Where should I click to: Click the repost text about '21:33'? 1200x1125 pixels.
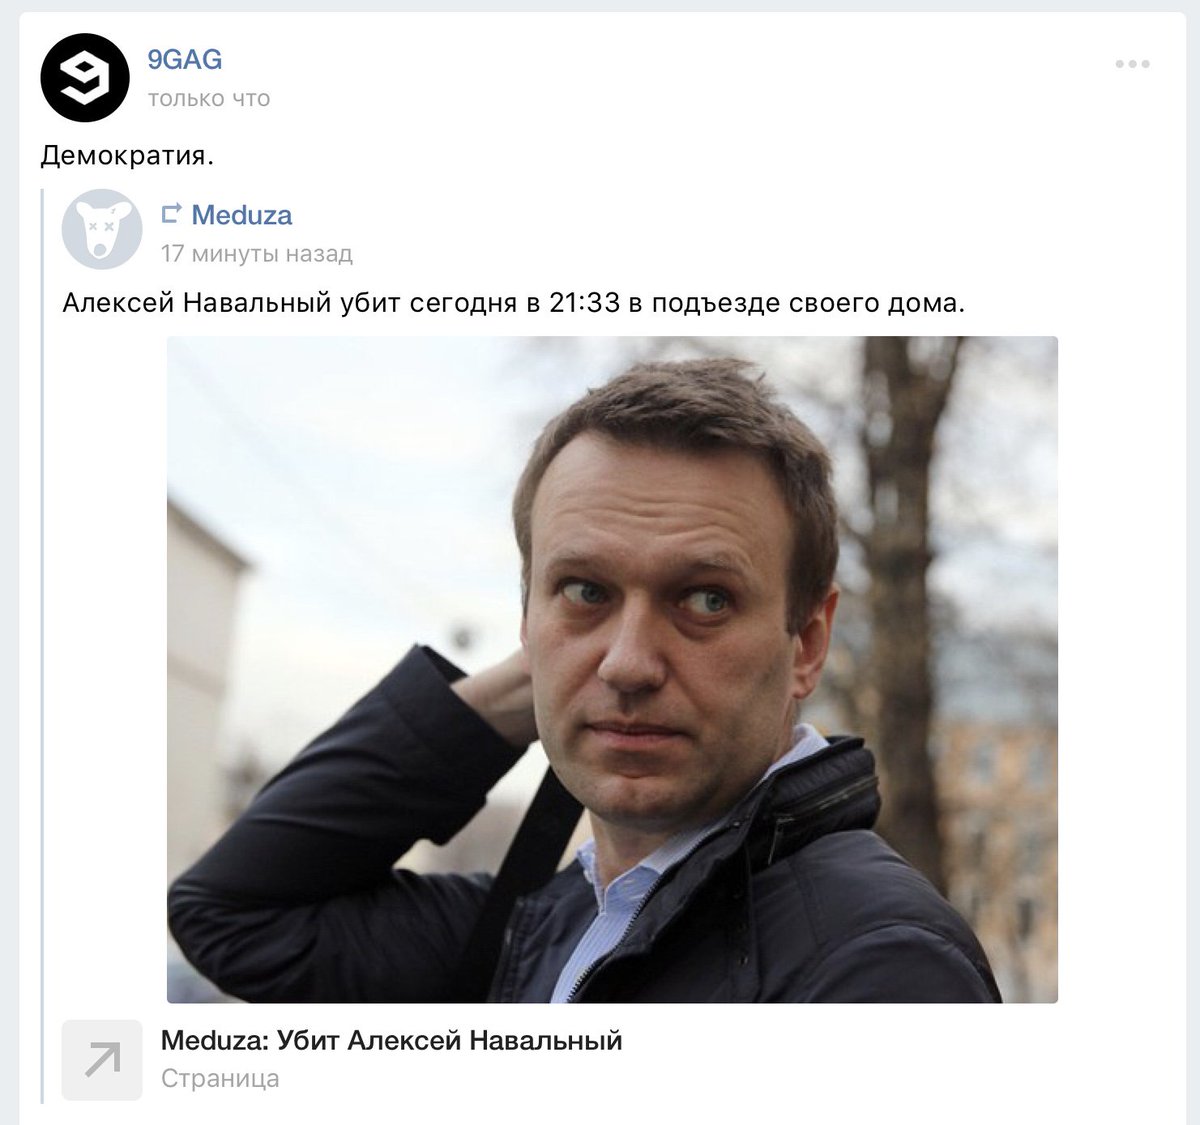tap(514, 303)
